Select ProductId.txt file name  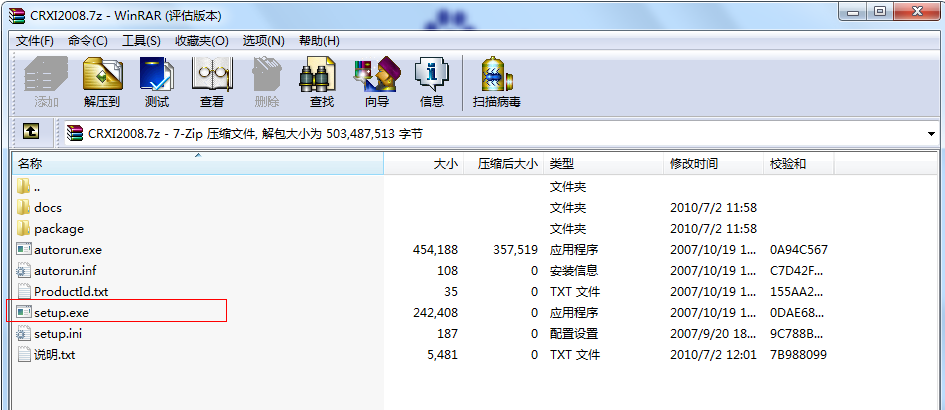click(x=71, y=292)
